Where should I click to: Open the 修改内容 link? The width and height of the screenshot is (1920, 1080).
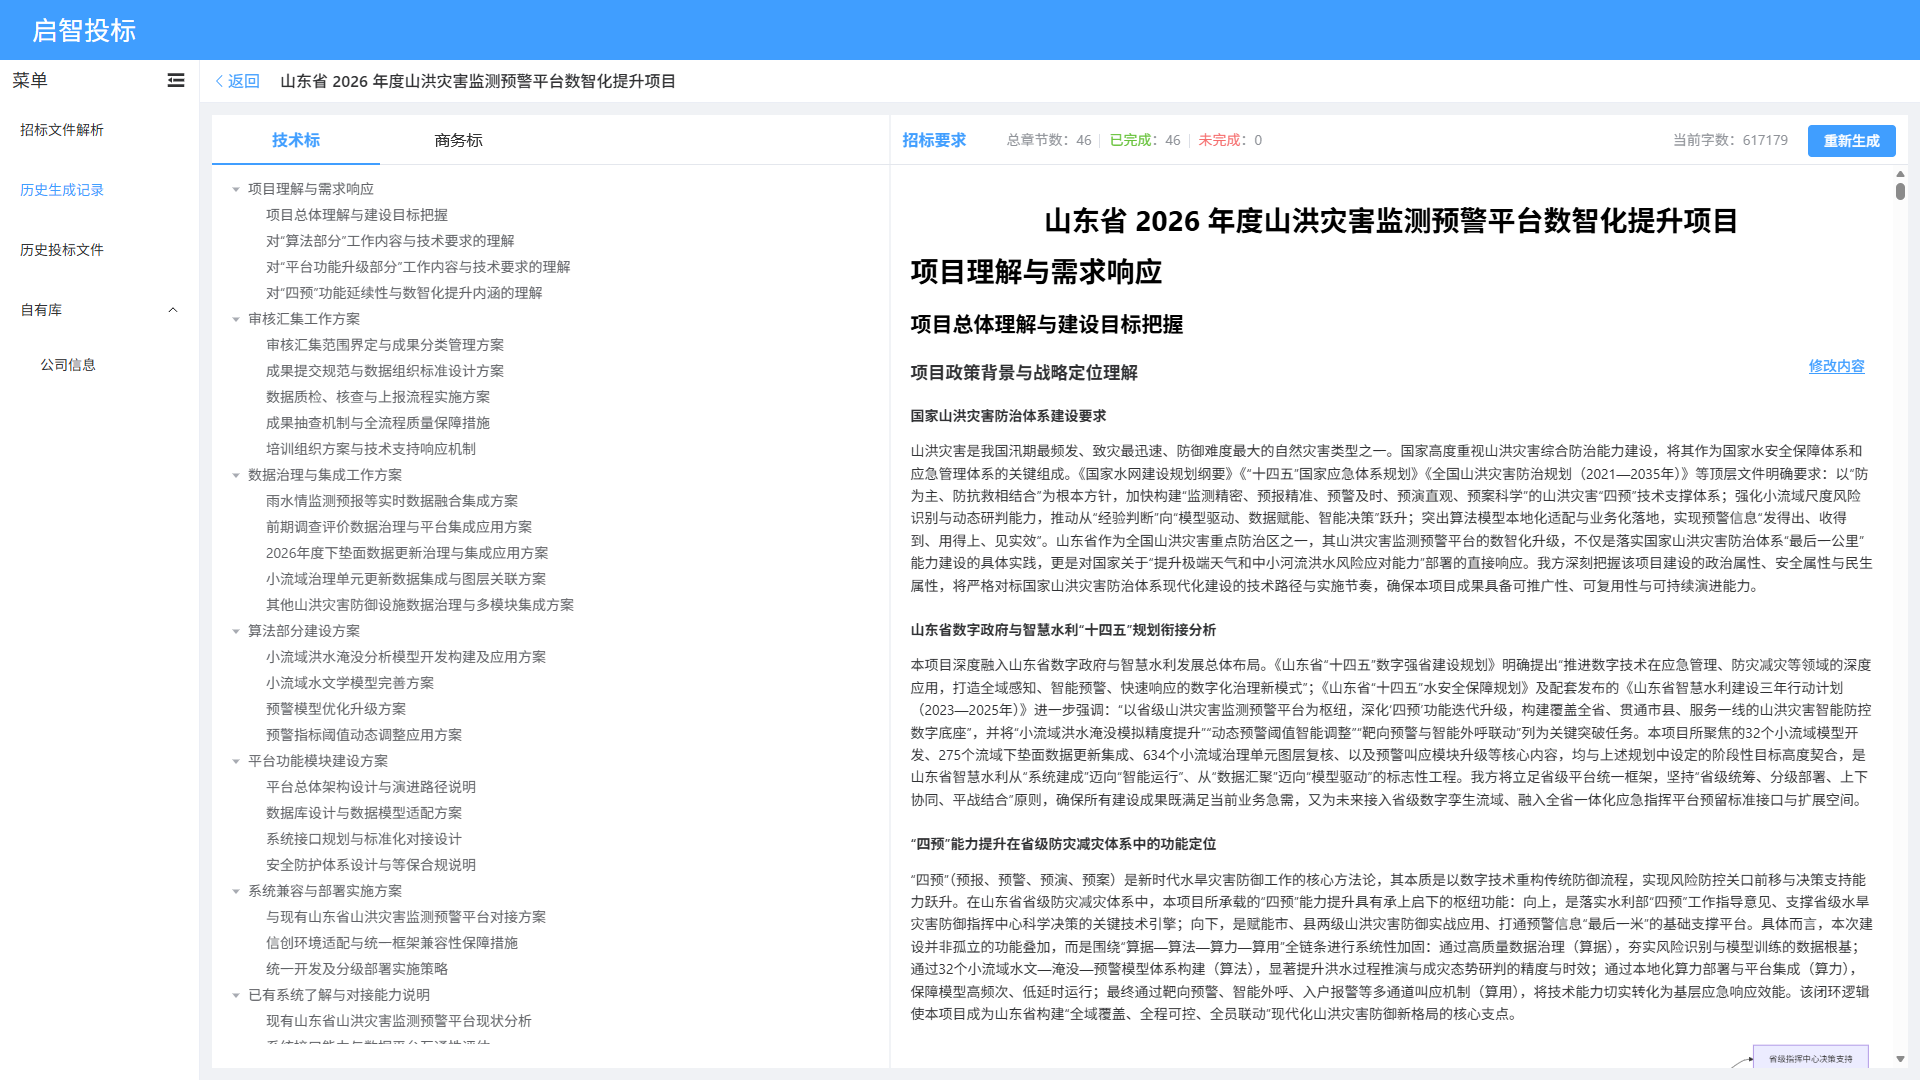(x=1836, y=366)
